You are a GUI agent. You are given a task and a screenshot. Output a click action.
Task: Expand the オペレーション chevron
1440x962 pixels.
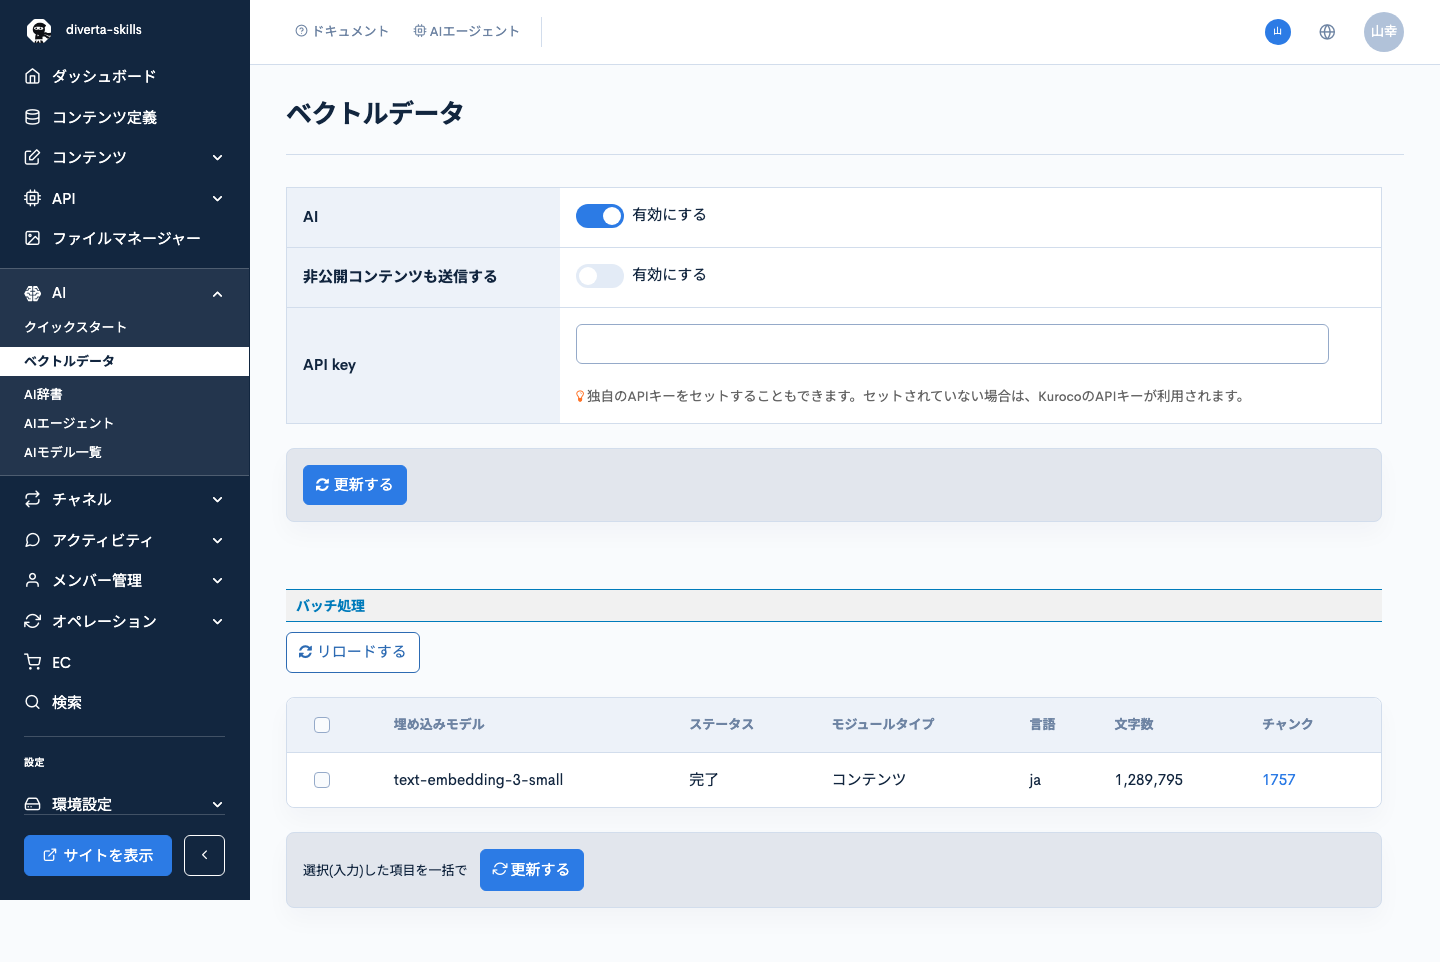click(218, 622)
